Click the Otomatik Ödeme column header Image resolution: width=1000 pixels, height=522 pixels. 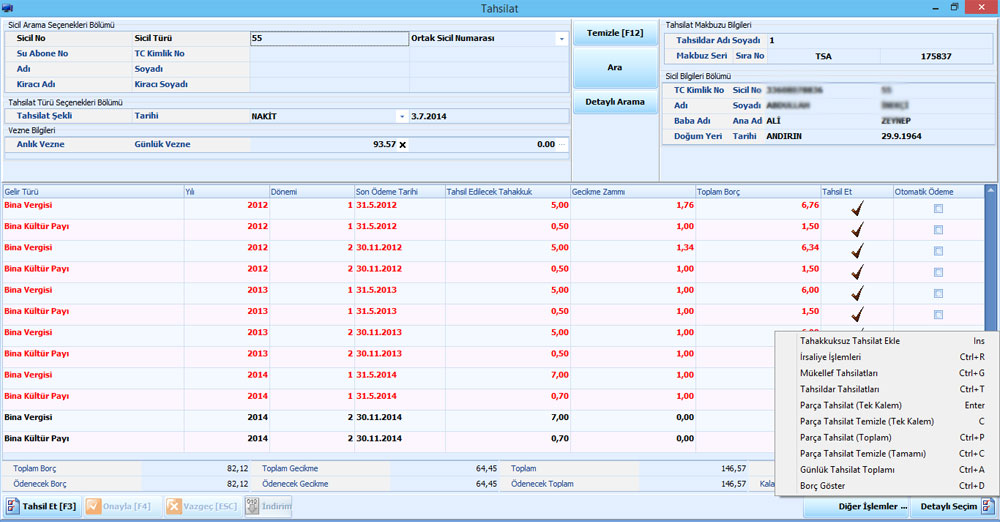tap(938, 191)
